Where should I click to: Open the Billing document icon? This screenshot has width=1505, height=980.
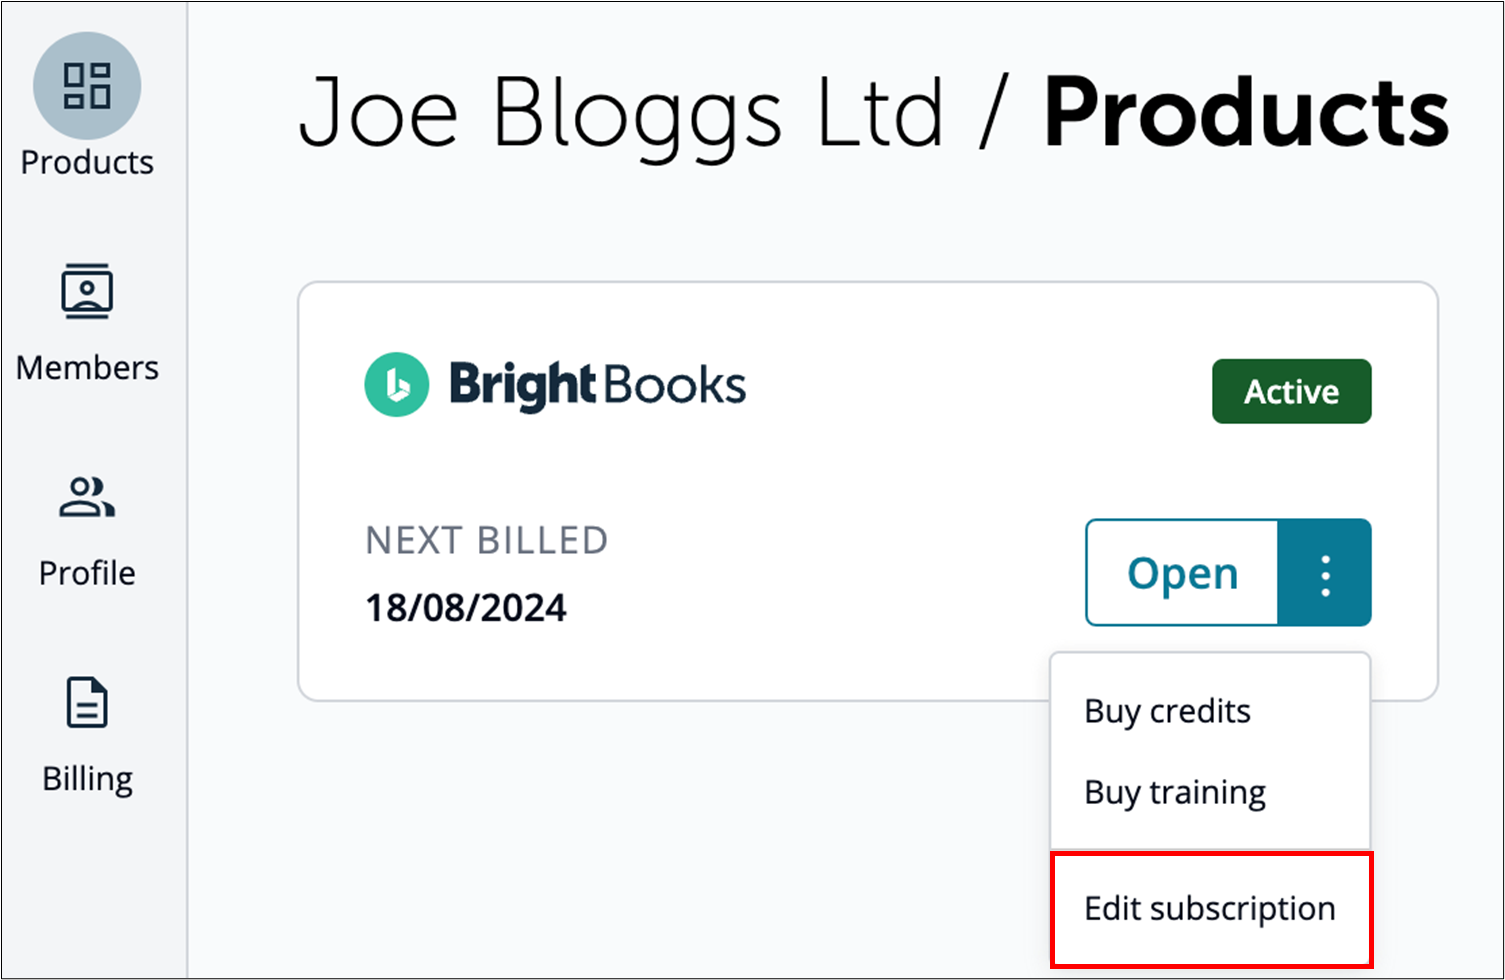[x=87, y=703]
